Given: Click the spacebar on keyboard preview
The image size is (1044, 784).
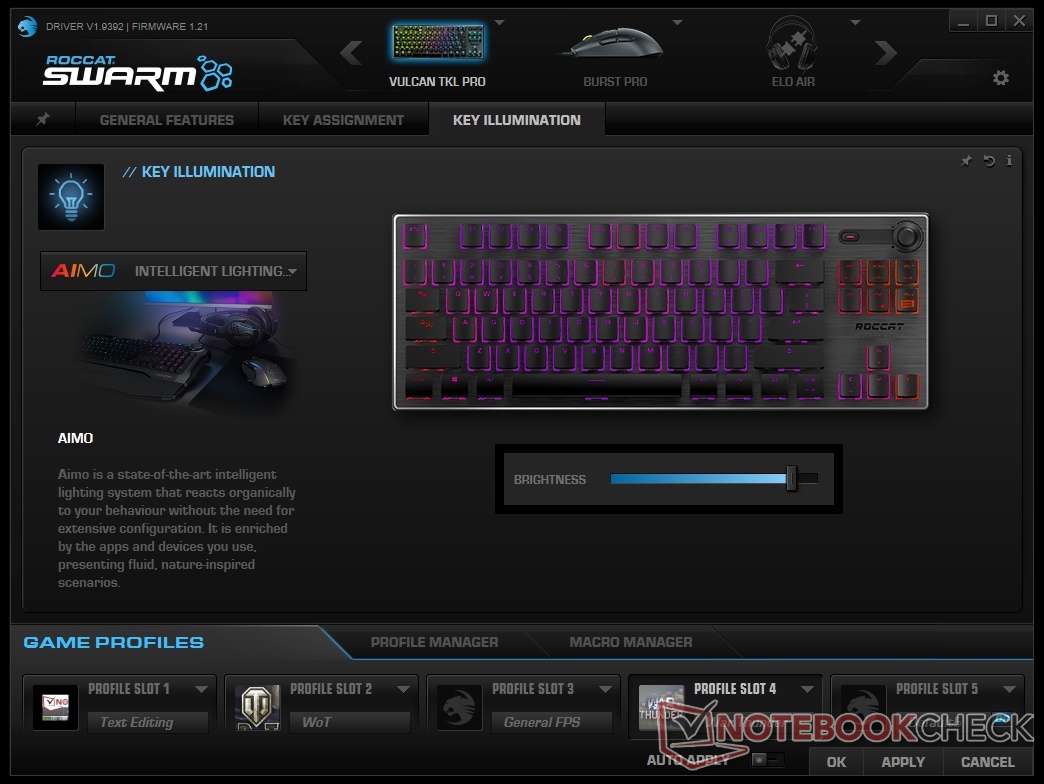Looking at the screenshot, I should pos(597,385).
